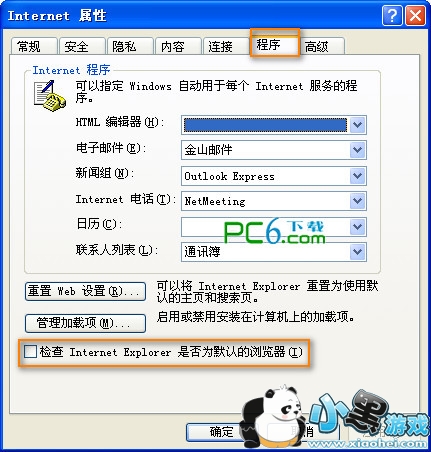Screen dimensions: 431x452
Task: Expand the HTML 编辑器 dropdown arrow
Action: point(357,125)
